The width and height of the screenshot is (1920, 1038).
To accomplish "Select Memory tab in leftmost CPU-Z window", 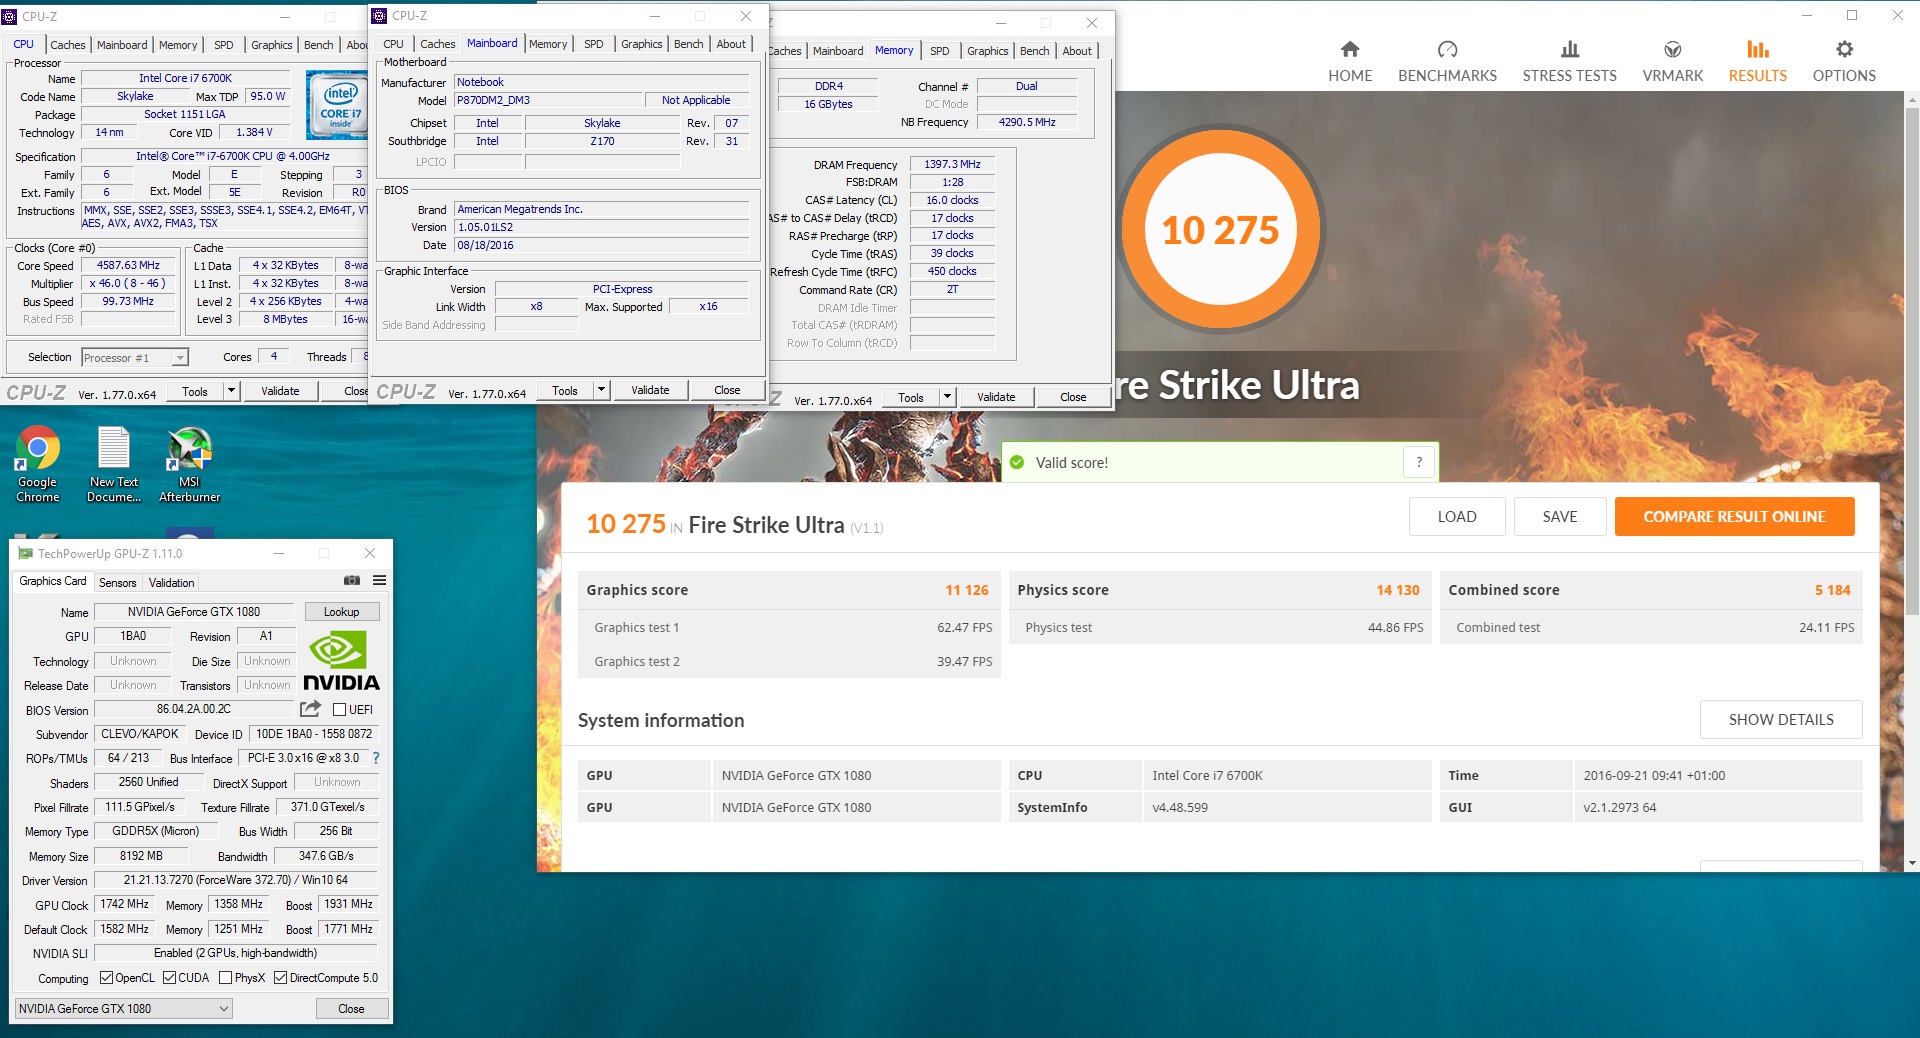I will pos(178,45).
